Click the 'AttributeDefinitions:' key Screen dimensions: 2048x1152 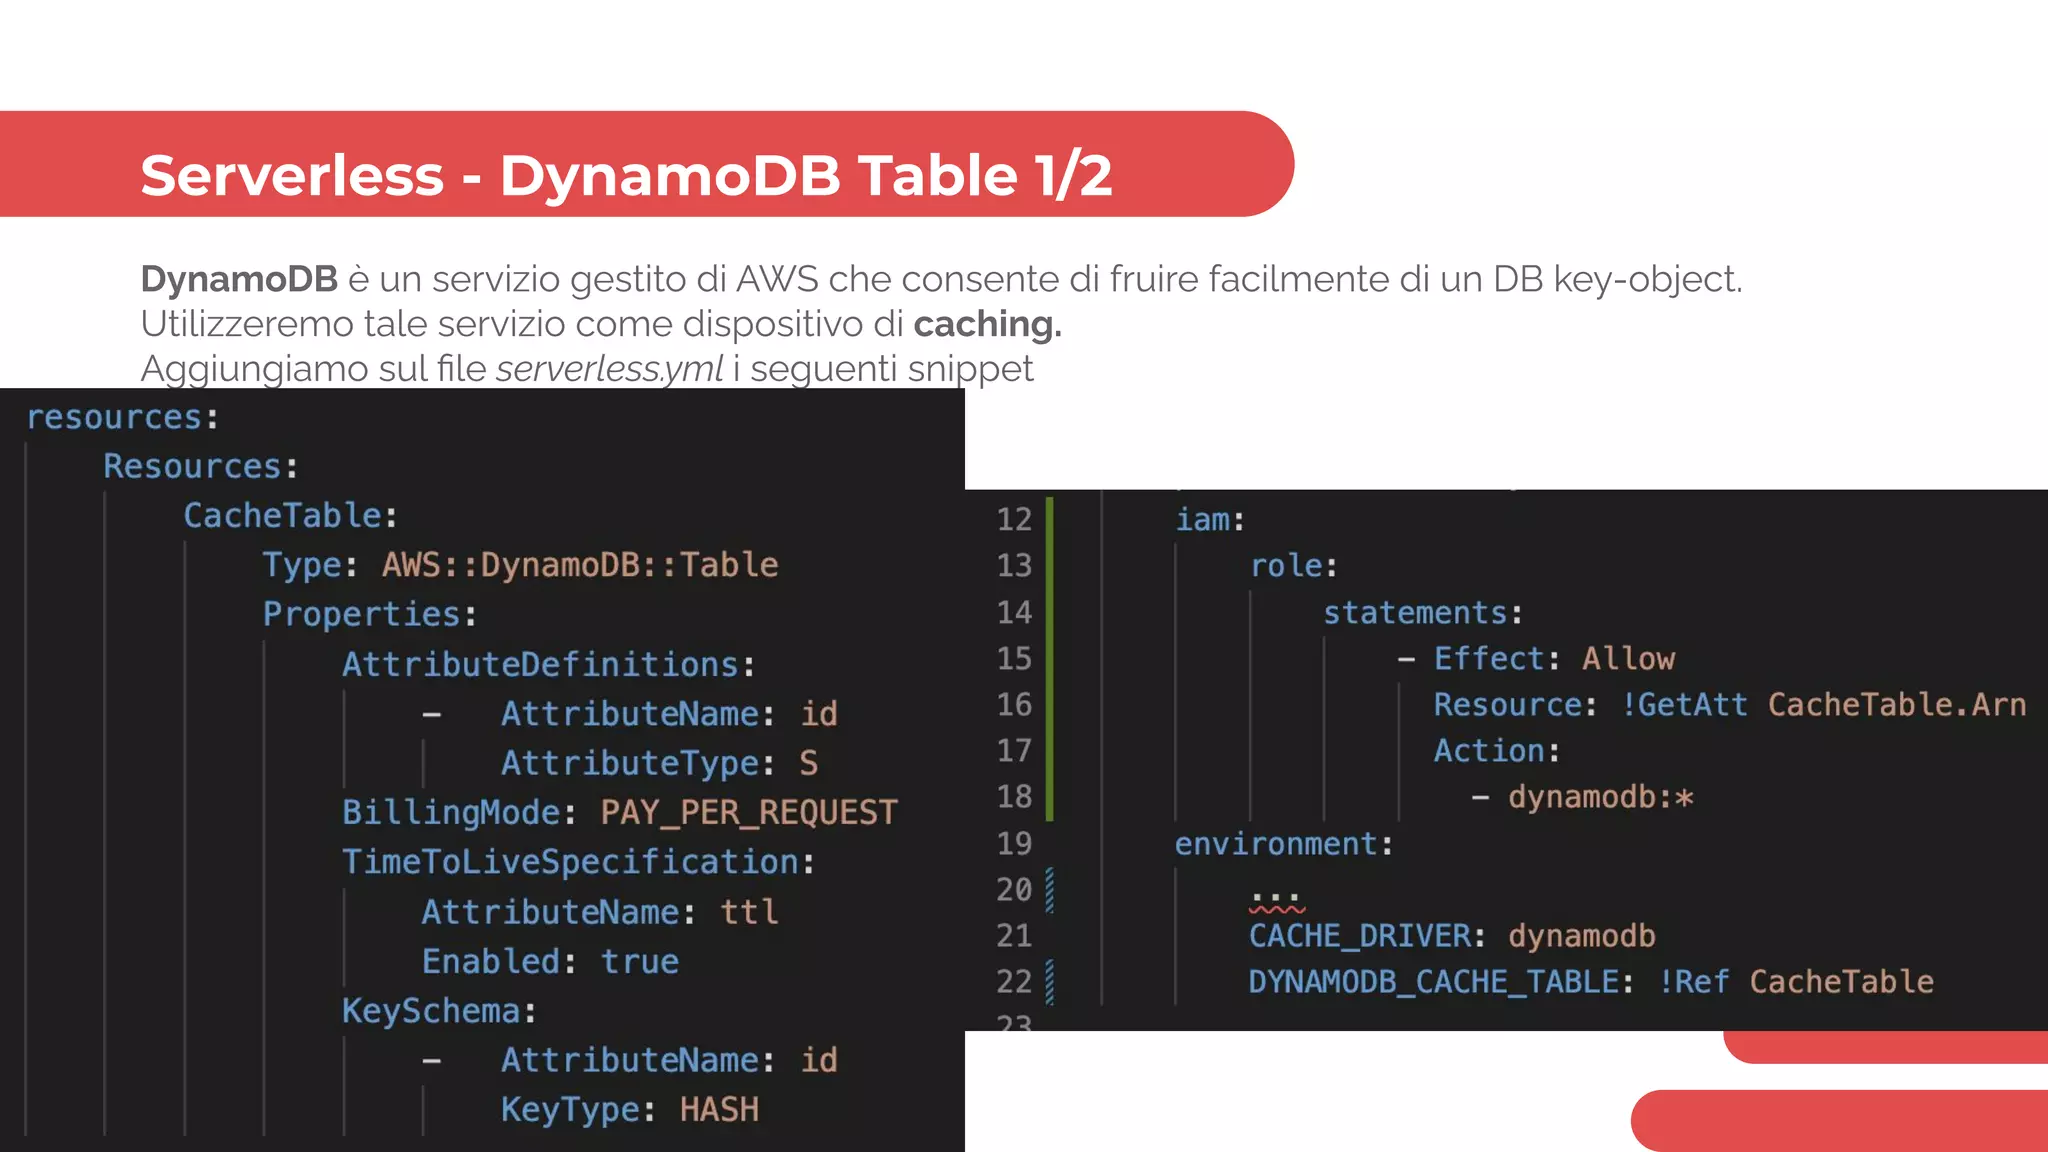point(548,664)
